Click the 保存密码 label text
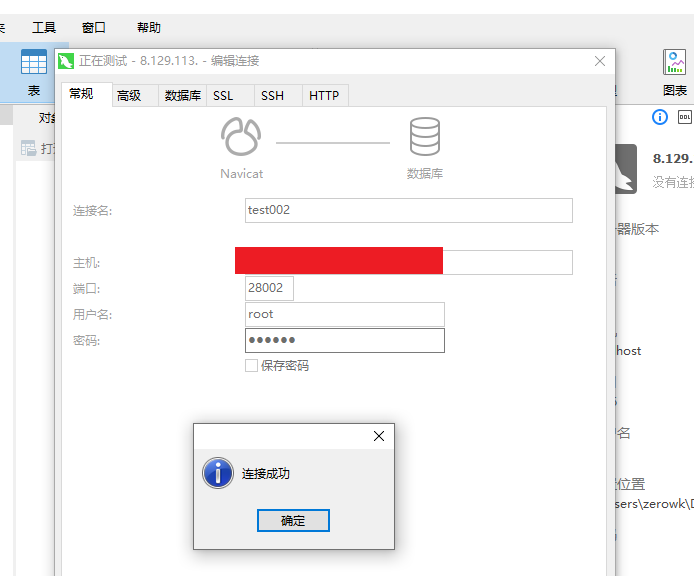The height and width of the screenshot is (576, 694). (285, 366)
